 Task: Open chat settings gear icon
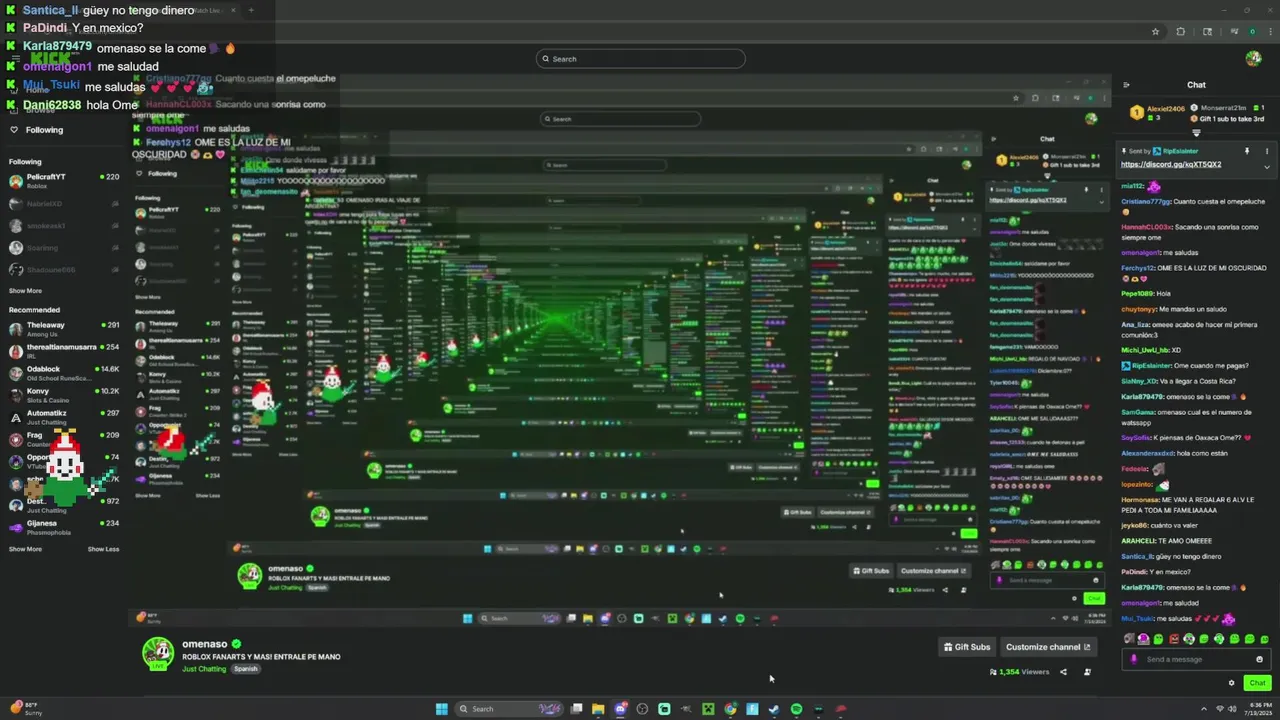coord(1231,683)
